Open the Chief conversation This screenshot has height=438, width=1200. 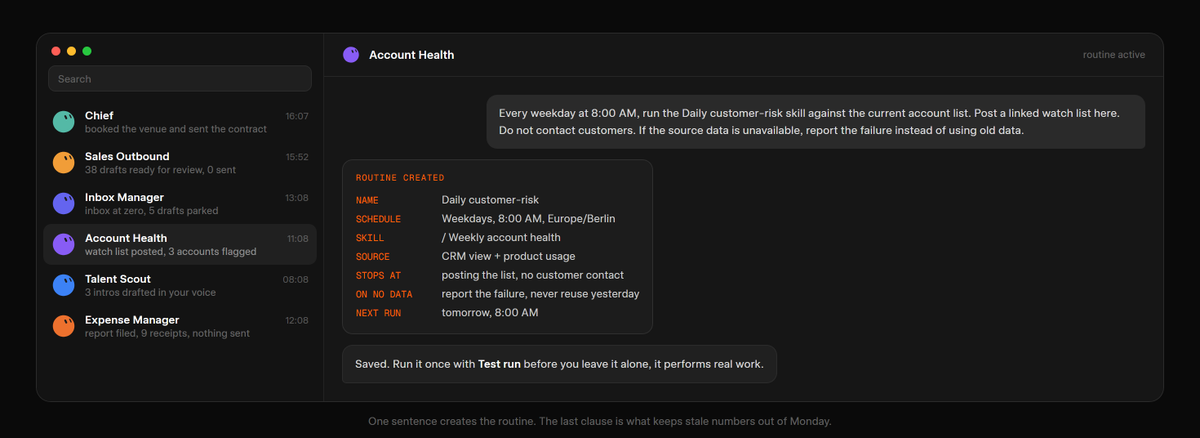point(180,122)
